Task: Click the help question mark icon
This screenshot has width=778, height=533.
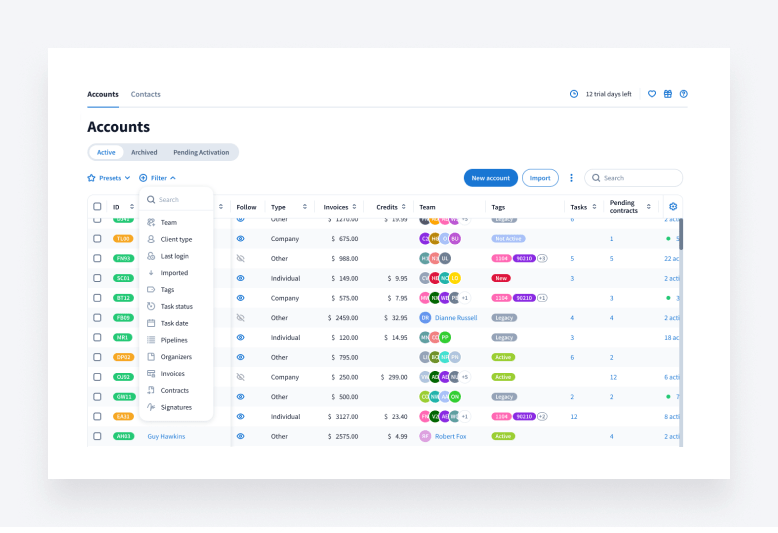Action: [x=684, y=94]
